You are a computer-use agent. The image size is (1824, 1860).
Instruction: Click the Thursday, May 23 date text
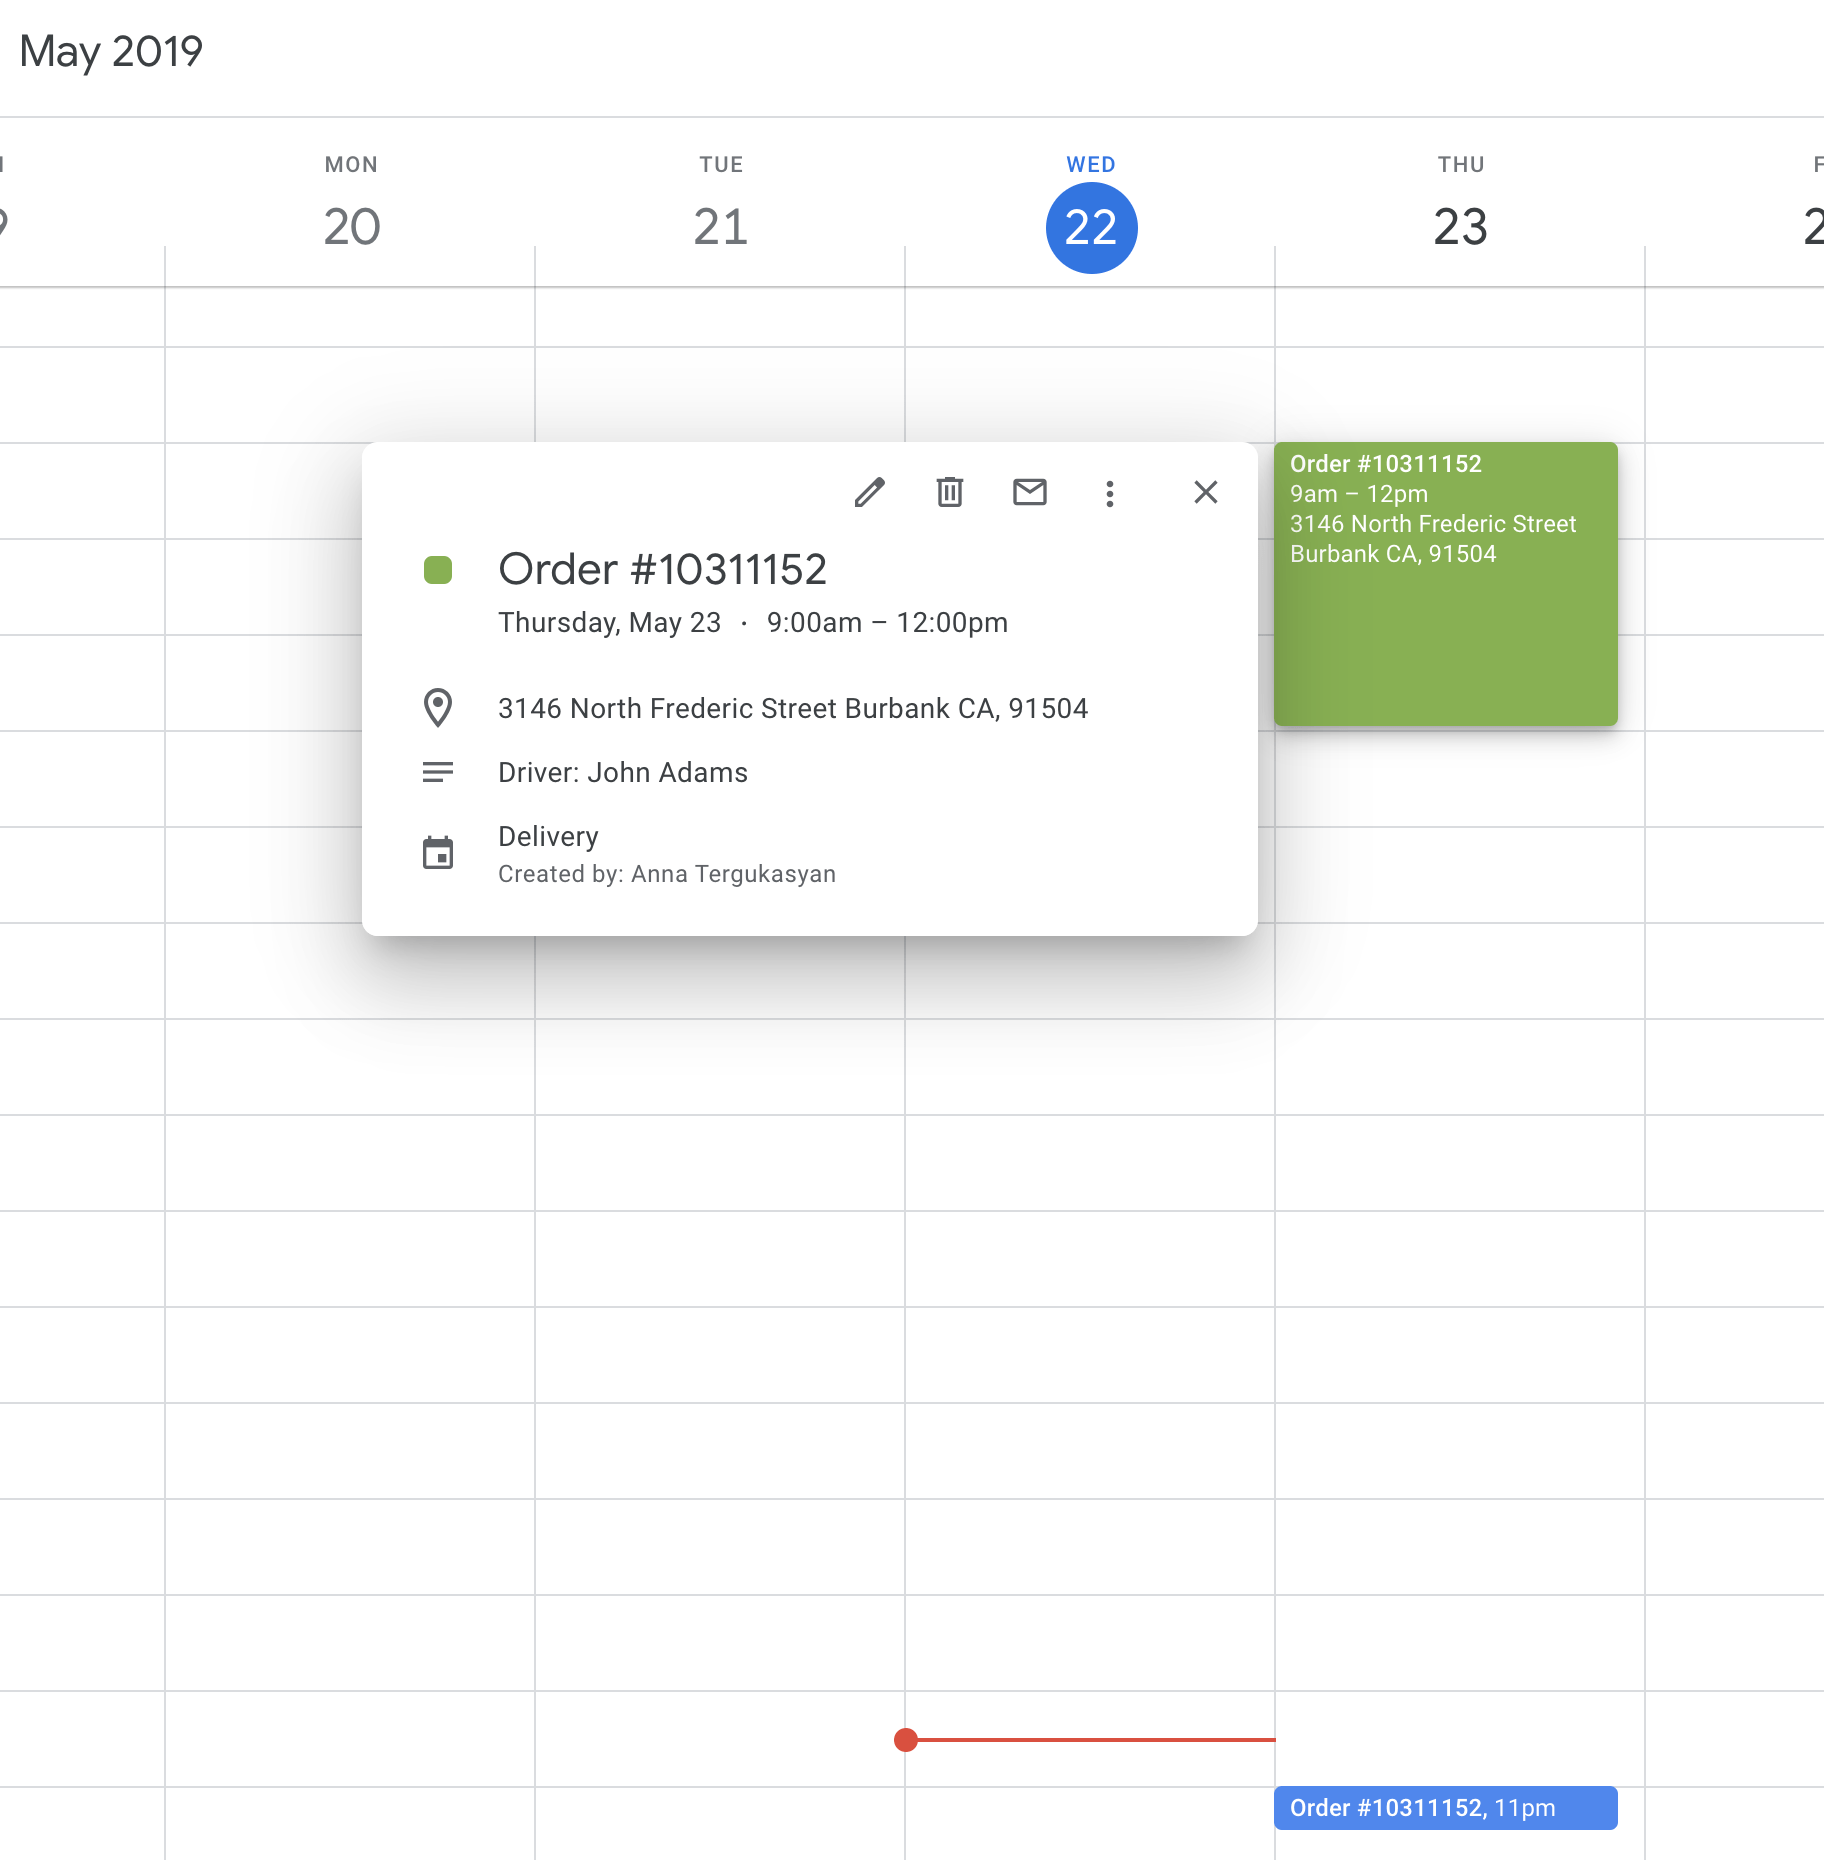pyautogui.click(x=610, y=622)
